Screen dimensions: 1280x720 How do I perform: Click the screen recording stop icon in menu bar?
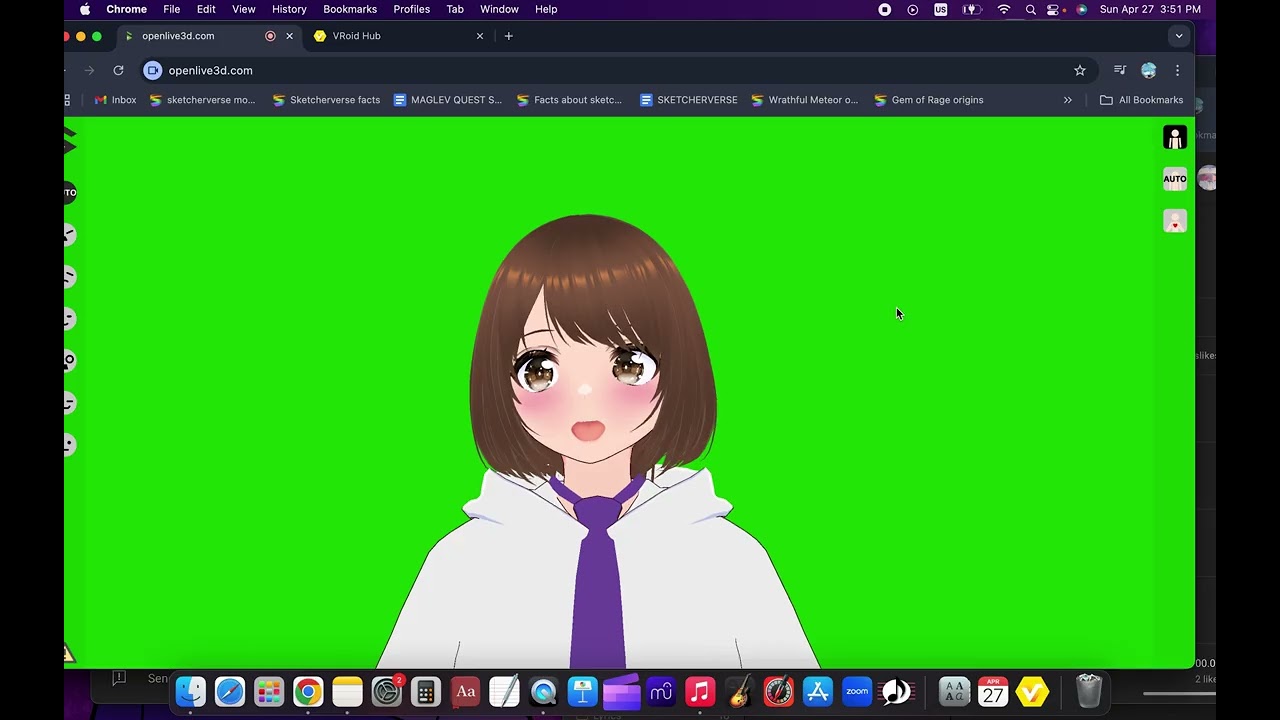(885, 9)
